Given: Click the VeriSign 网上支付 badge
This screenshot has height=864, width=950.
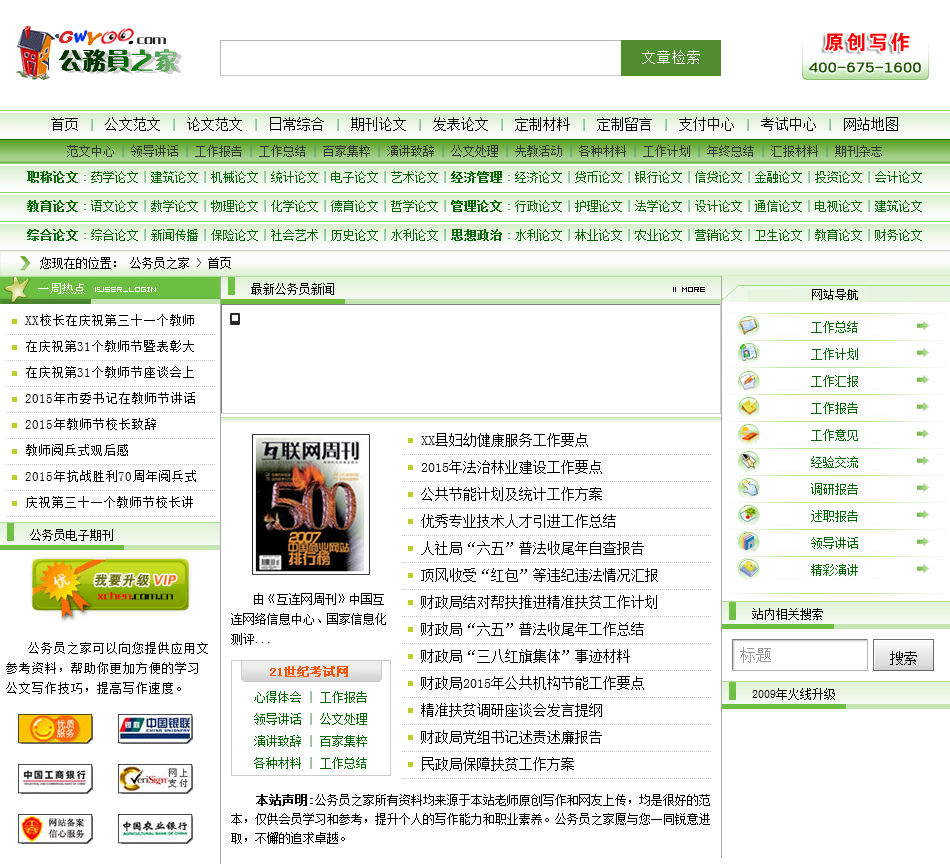Looking at the screenshot, I should coord(155,779).
